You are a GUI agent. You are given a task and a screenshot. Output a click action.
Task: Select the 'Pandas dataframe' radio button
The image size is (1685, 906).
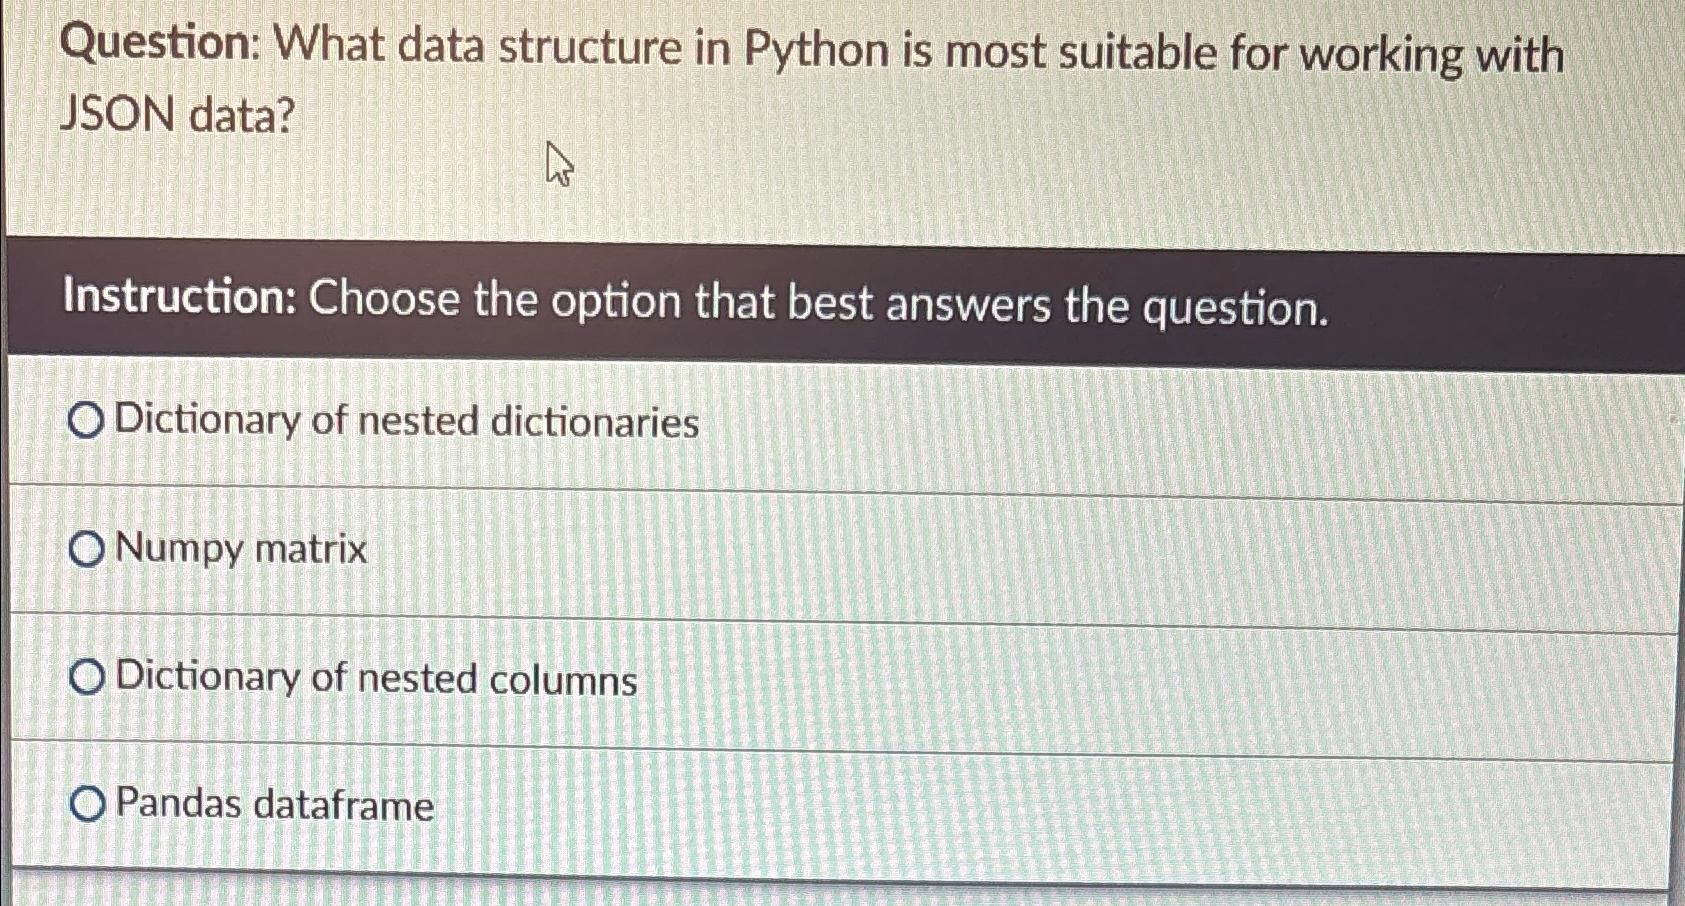pyautogui.click(x=88, y=805)
